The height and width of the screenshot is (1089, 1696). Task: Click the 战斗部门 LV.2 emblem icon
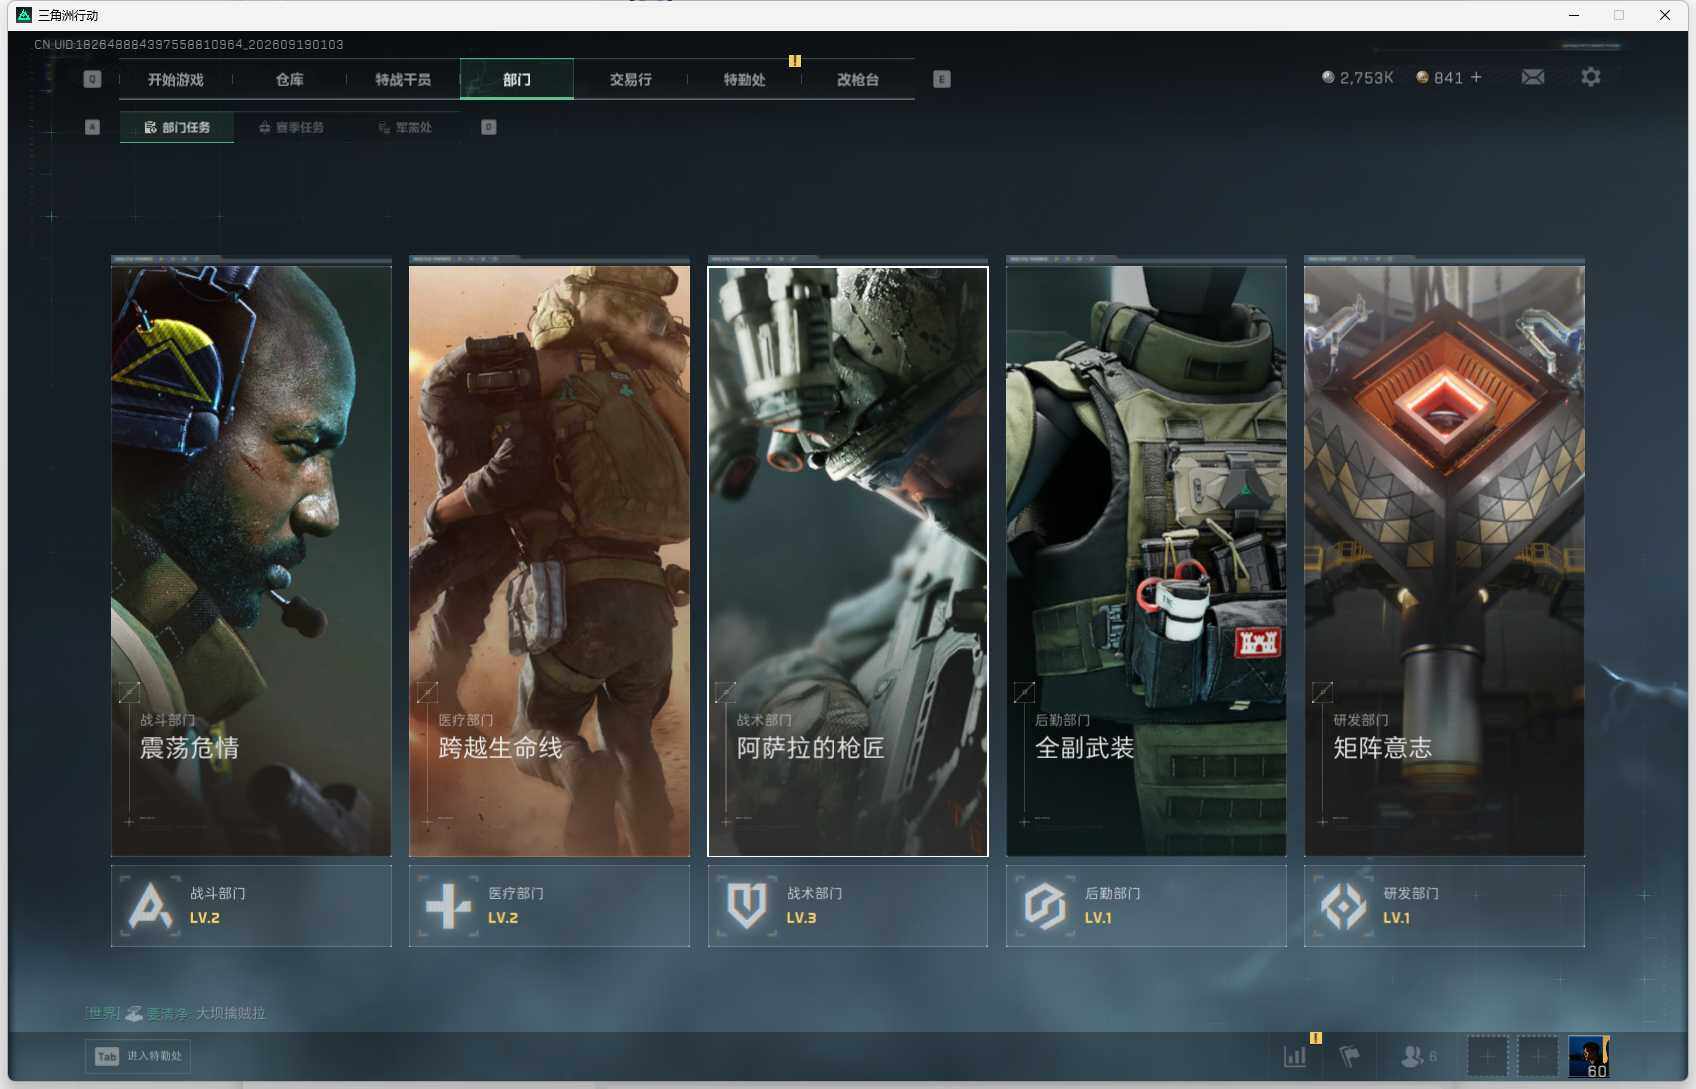click(x=151, y=905)
